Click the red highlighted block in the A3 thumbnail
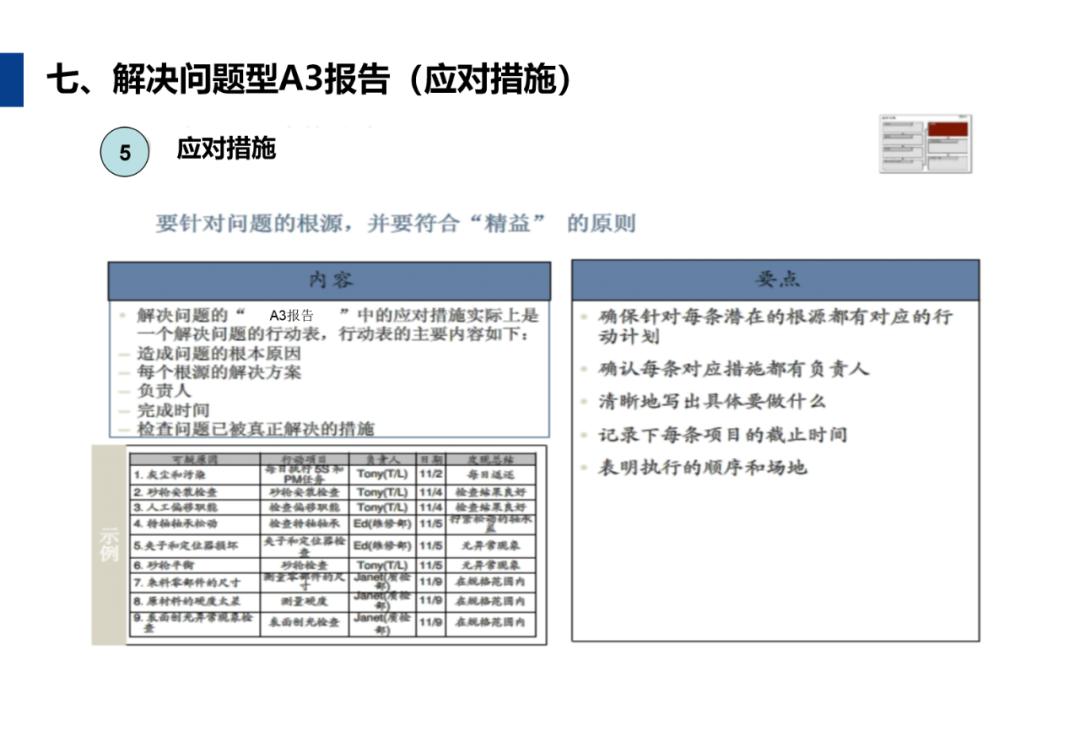1080x748 pixels. point(947,129)
